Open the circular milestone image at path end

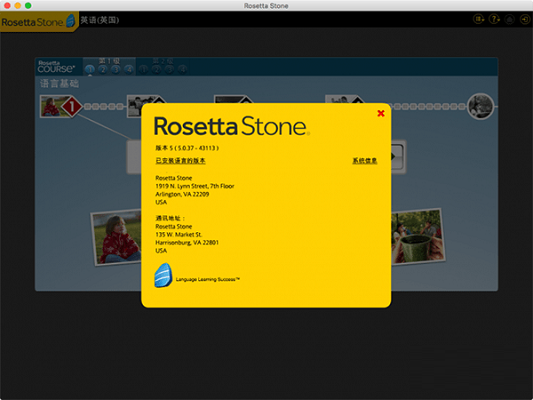tap(480, 106)
